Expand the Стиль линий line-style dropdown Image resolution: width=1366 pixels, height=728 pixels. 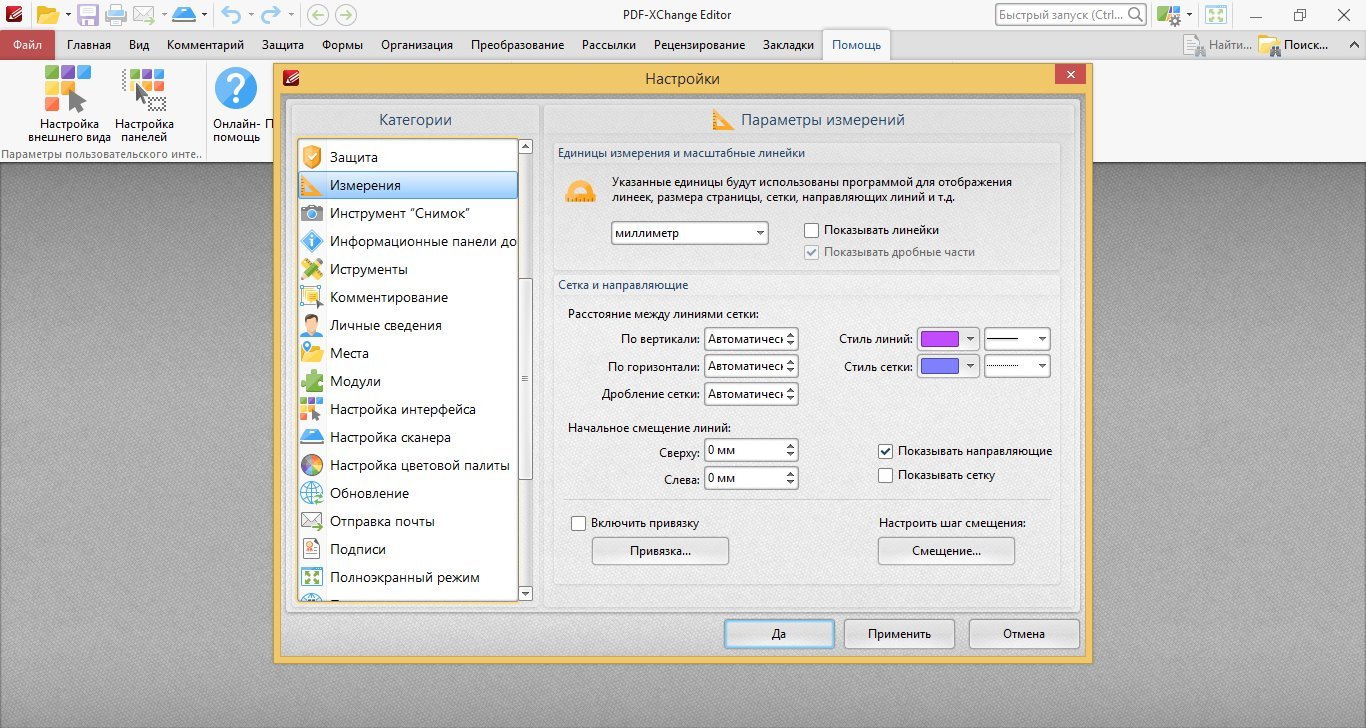[x=1017, y=339]
